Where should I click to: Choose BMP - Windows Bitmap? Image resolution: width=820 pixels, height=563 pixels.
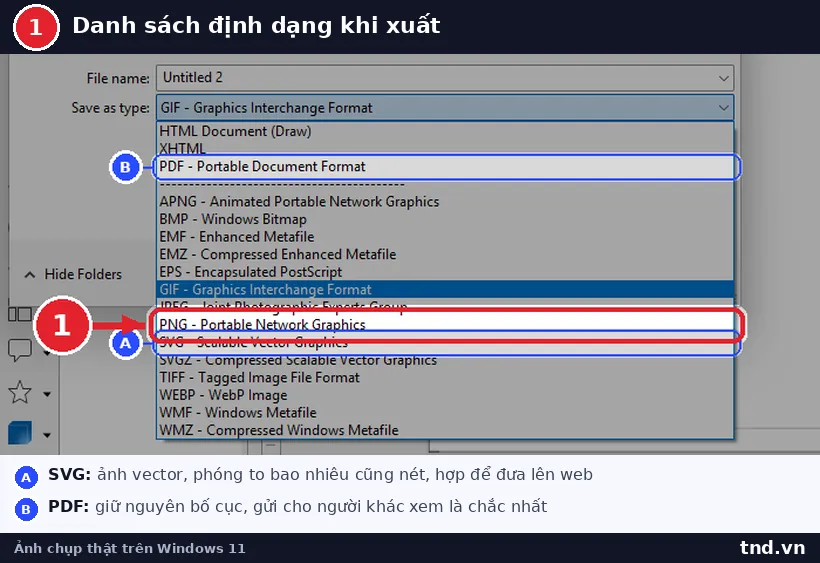point(445,220)
